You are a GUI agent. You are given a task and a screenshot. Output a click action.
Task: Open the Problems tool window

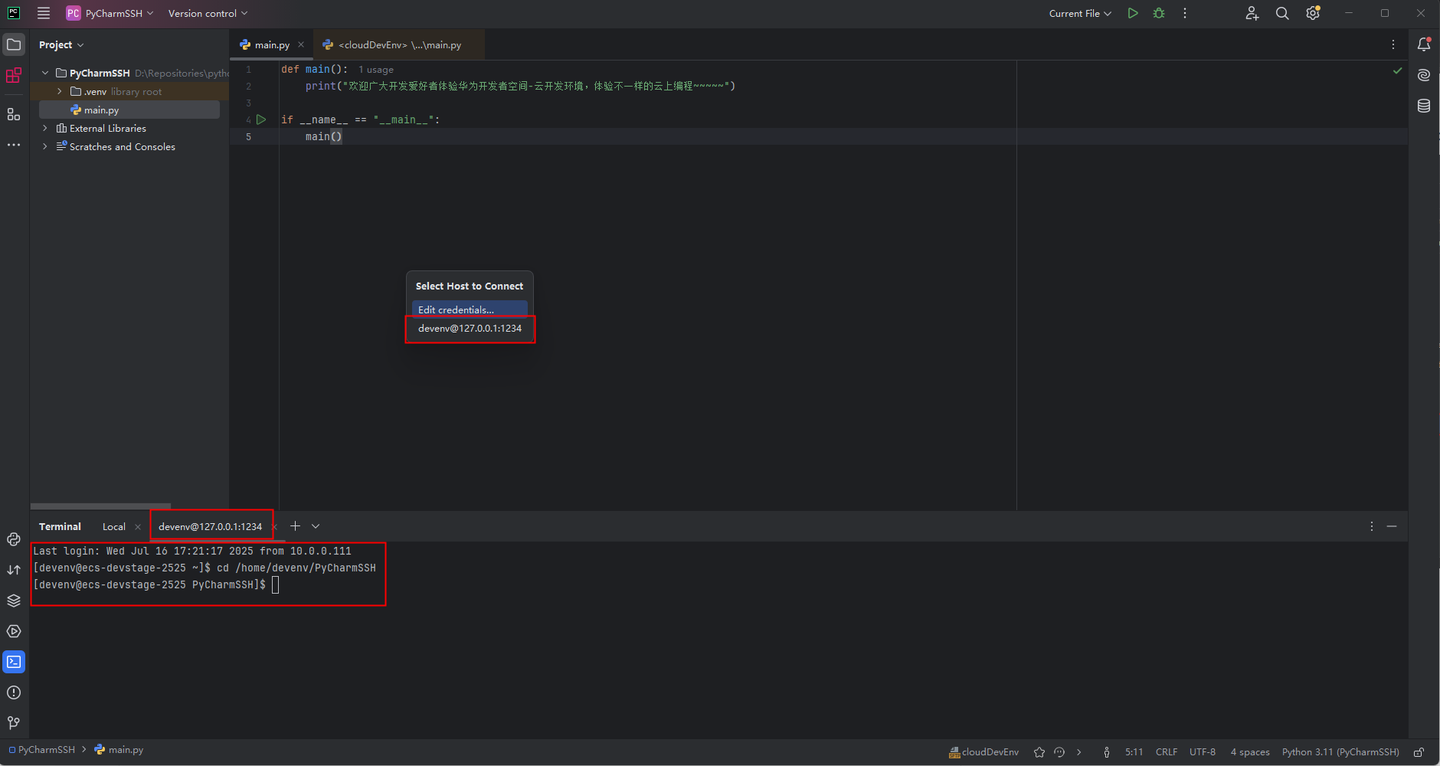13,692
